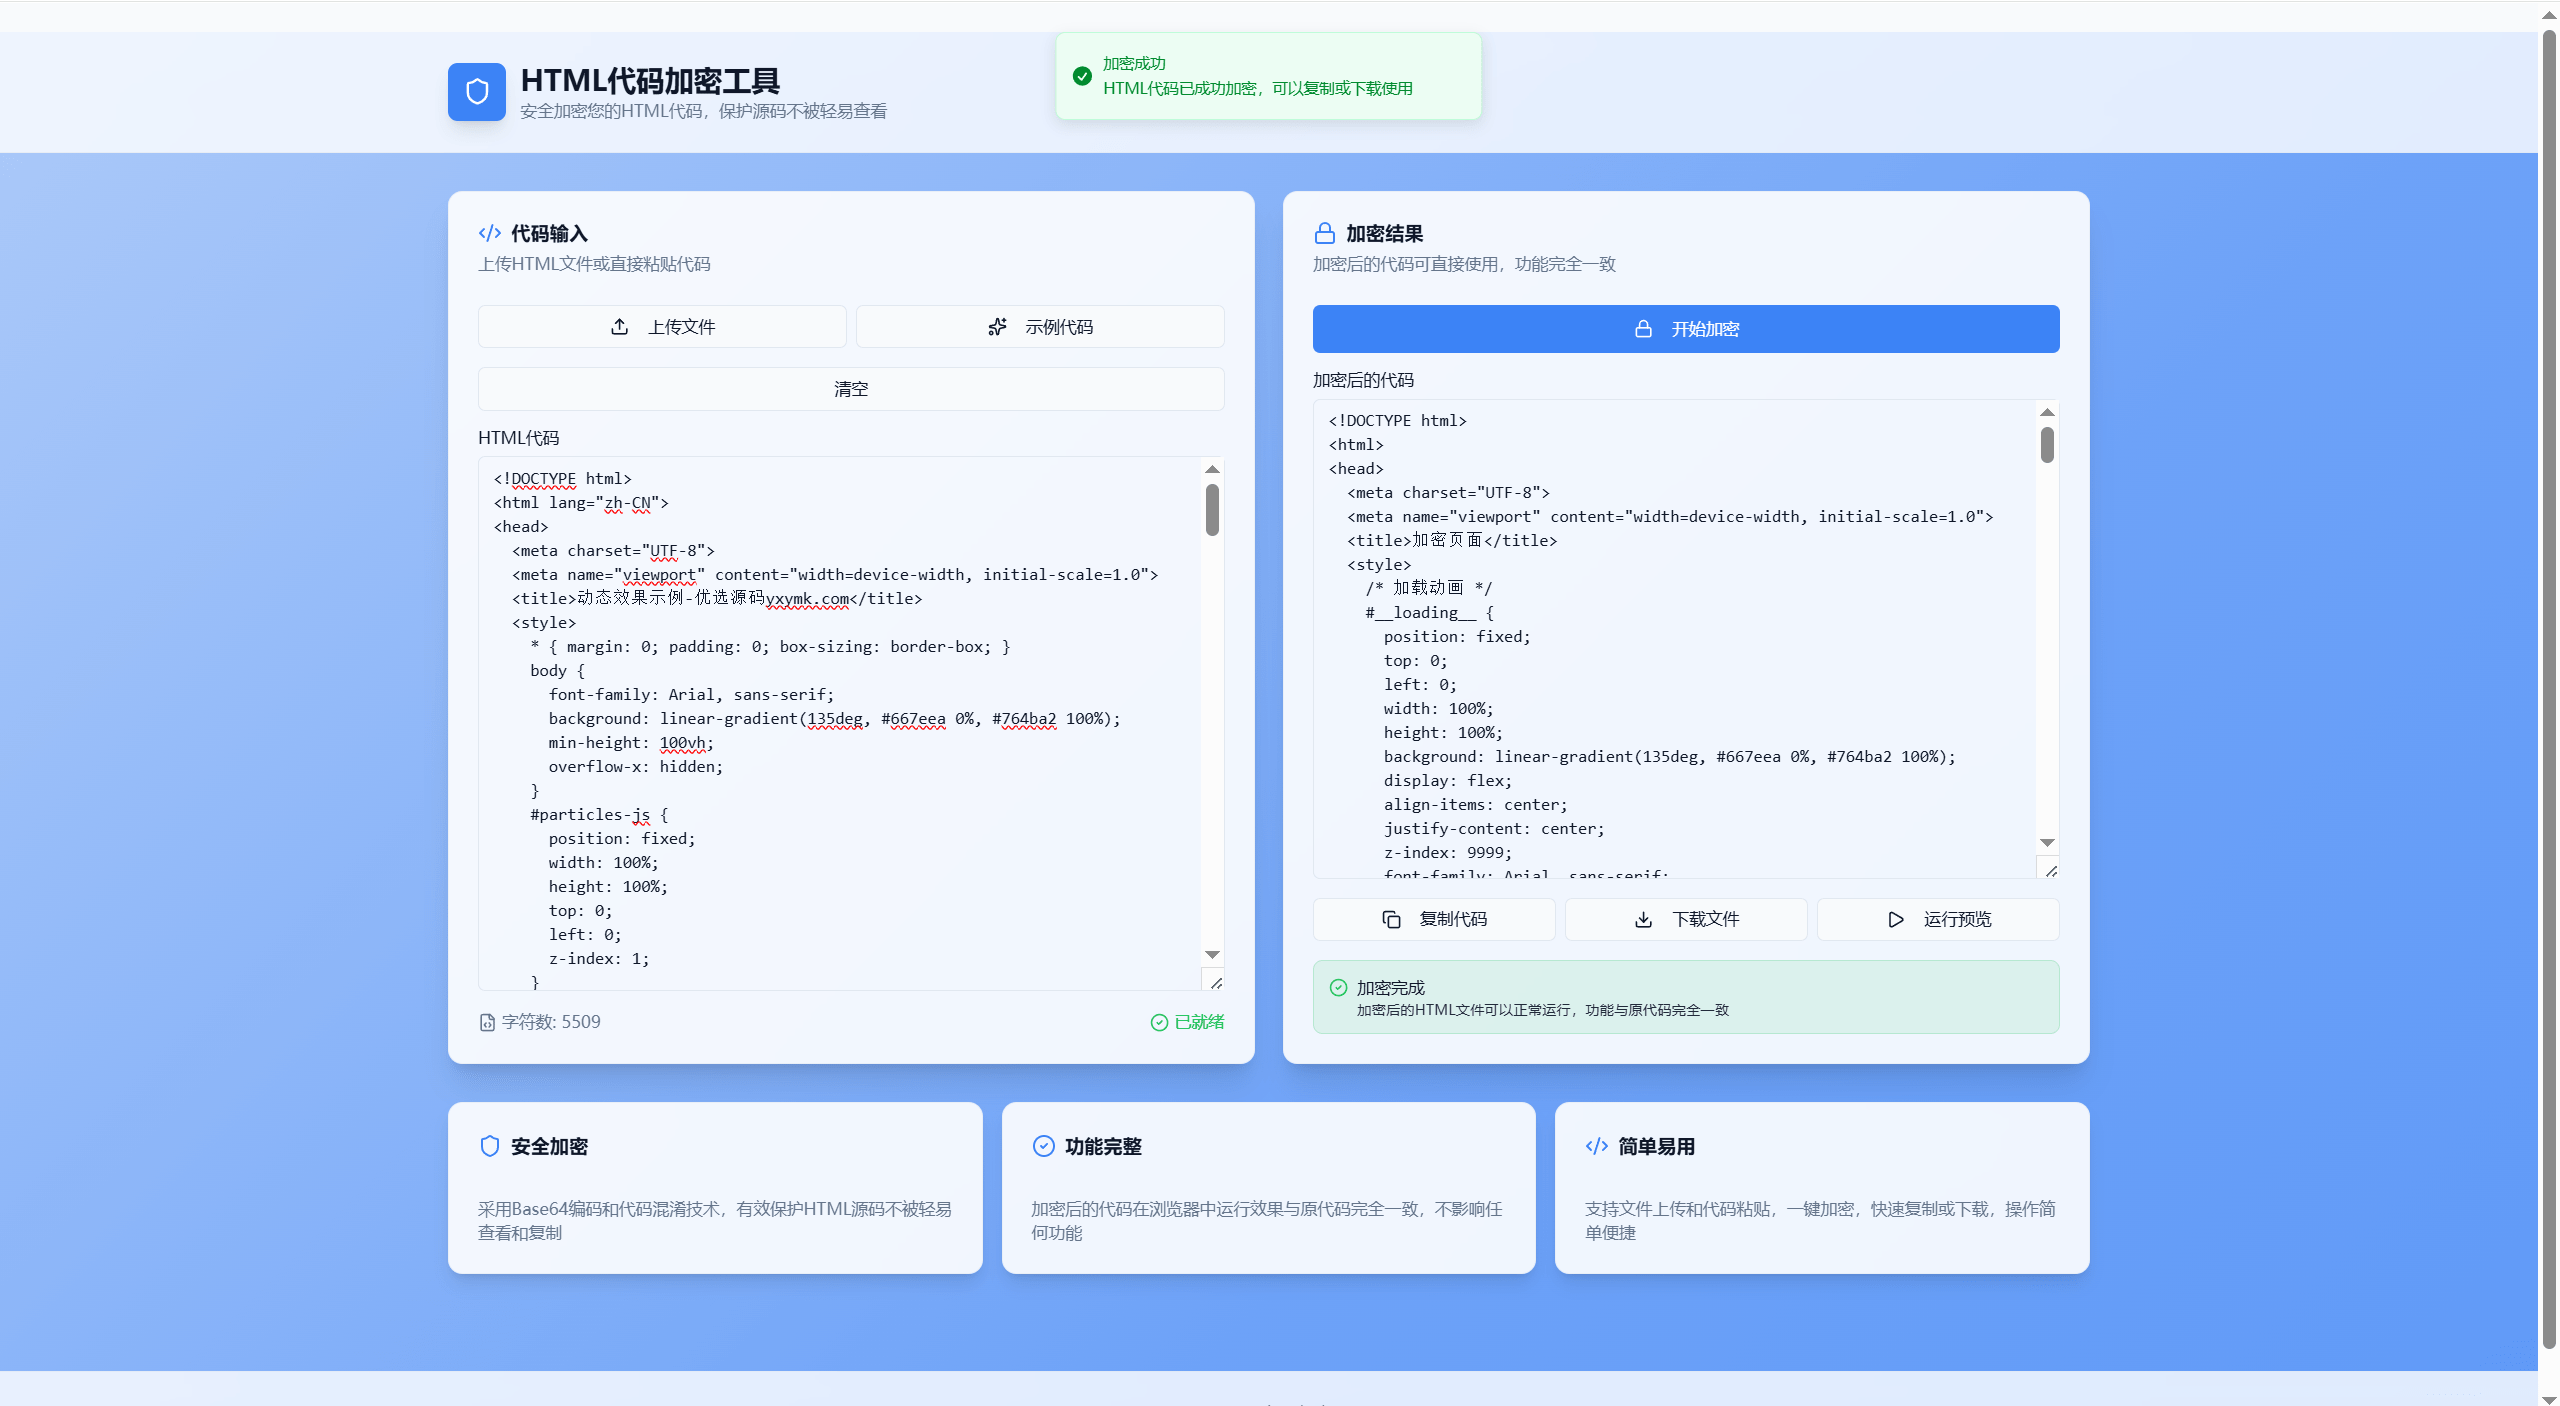The height and width of the screenshot is (1406, 2560).
Task: Click the green checkmark in success toast
Action: point(1082,76)
